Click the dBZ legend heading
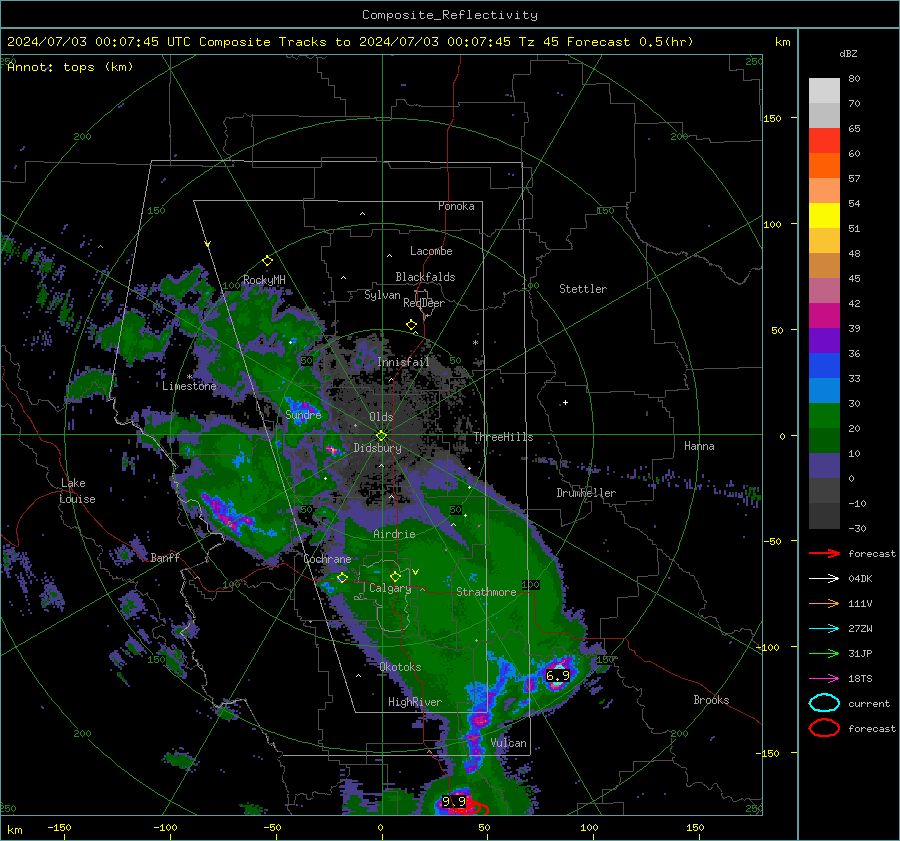The width and height of the screenshot is (900, 841). [x=848, y=54]
